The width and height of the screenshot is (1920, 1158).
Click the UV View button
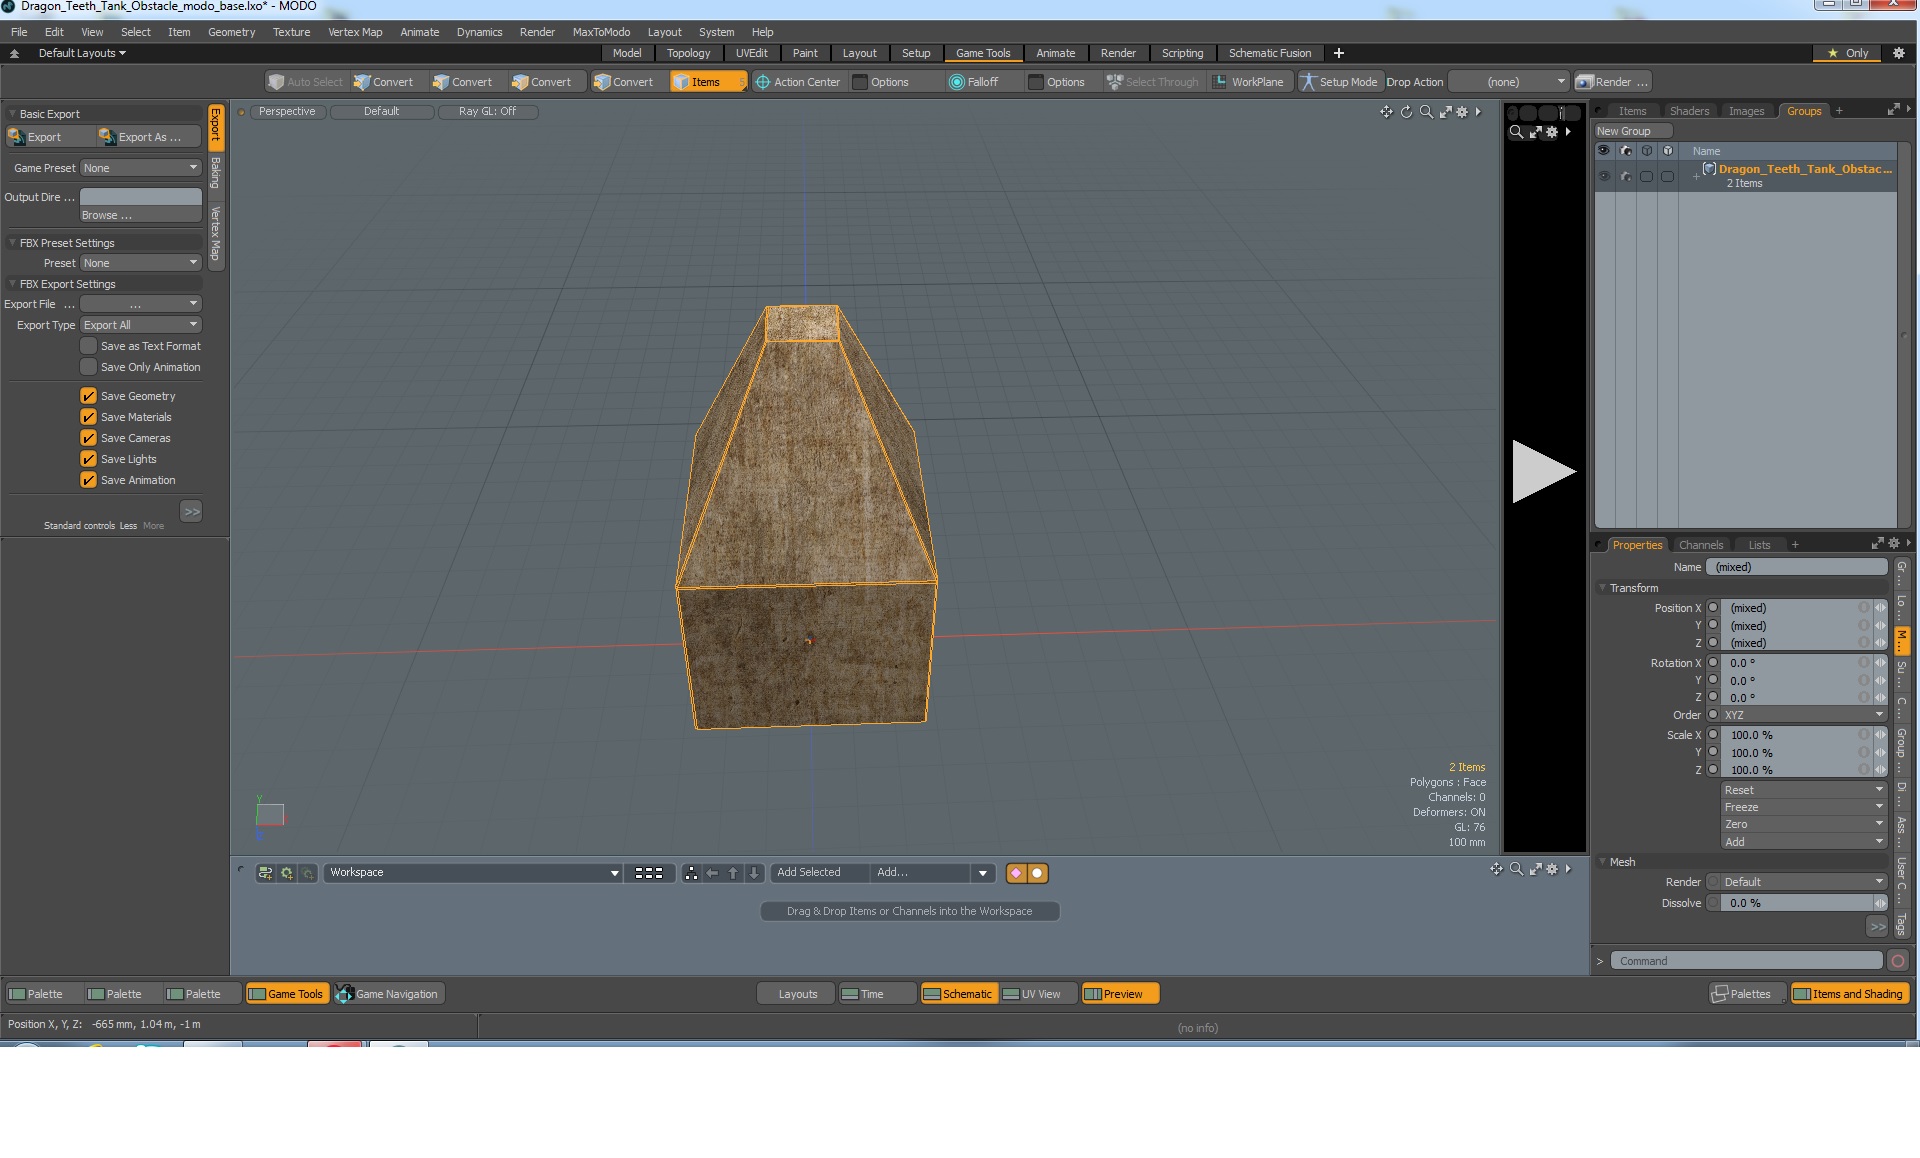click(1038, 994)
